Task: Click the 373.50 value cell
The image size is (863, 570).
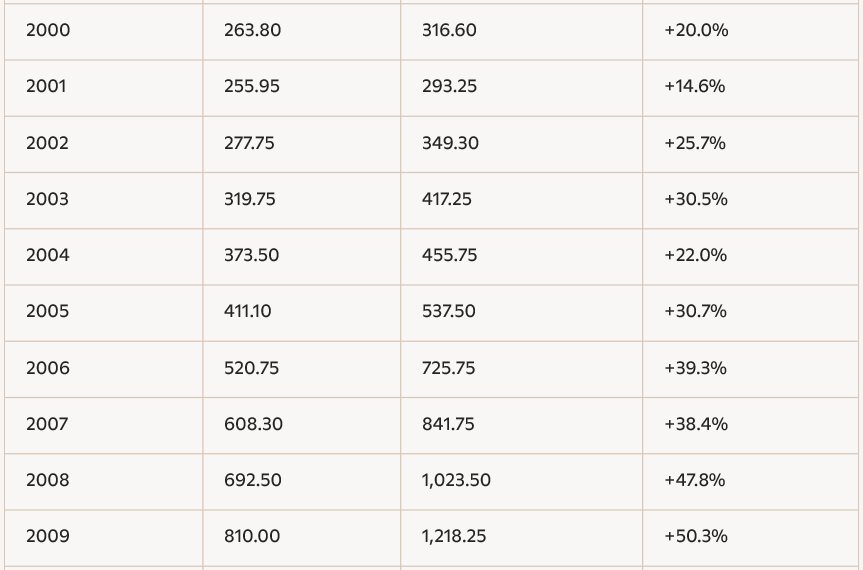Action: [x=251, y=255]
